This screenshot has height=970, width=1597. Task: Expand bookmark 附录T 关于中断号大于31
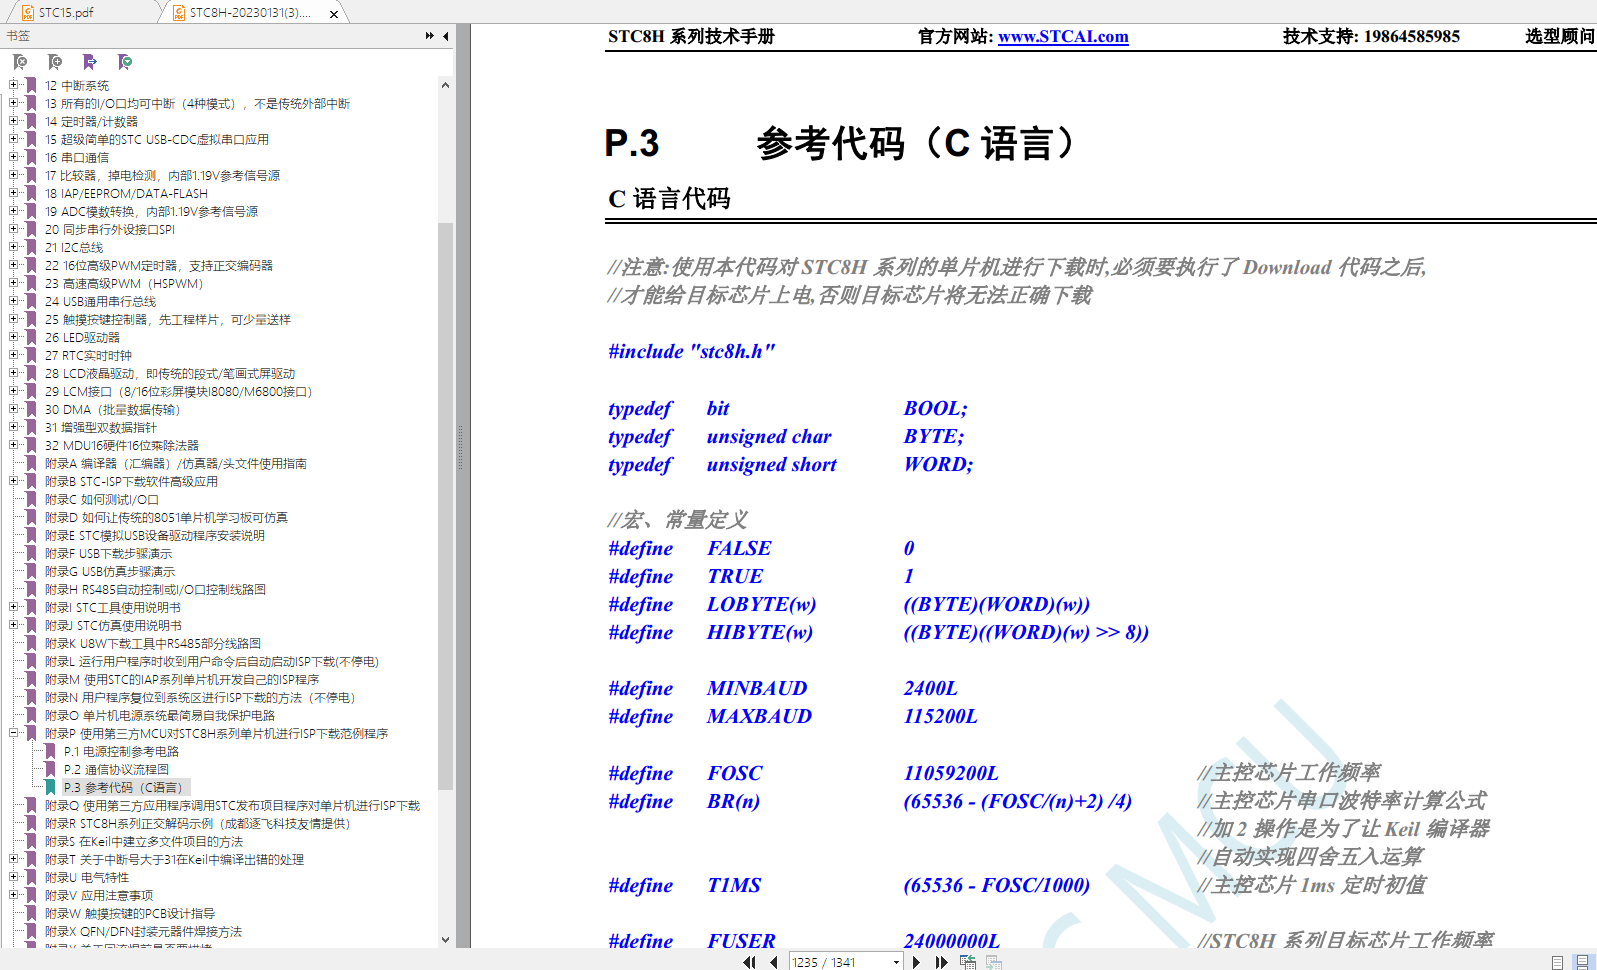point(14,859)
